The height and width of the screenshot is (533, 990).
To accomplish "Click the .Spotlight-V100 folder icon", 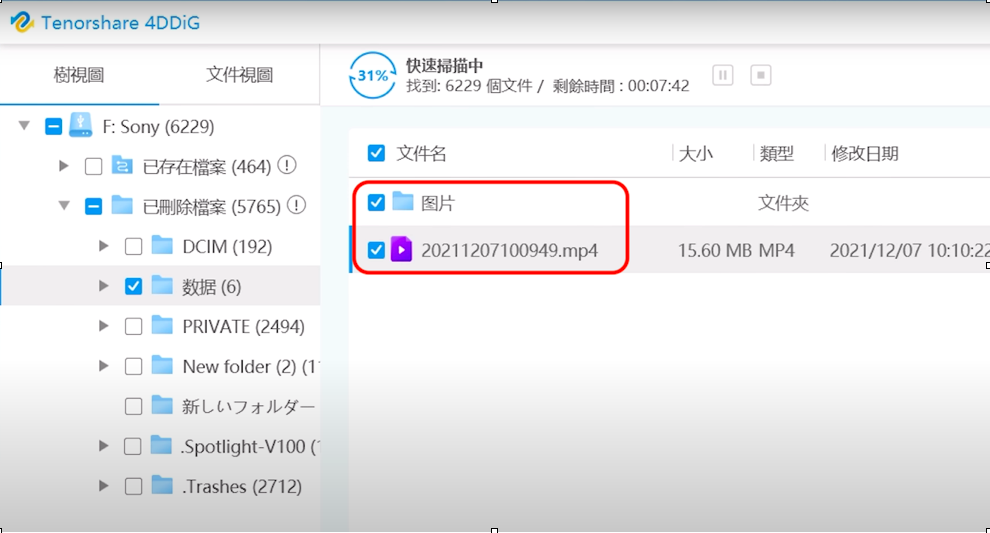I will pos(162,445).
